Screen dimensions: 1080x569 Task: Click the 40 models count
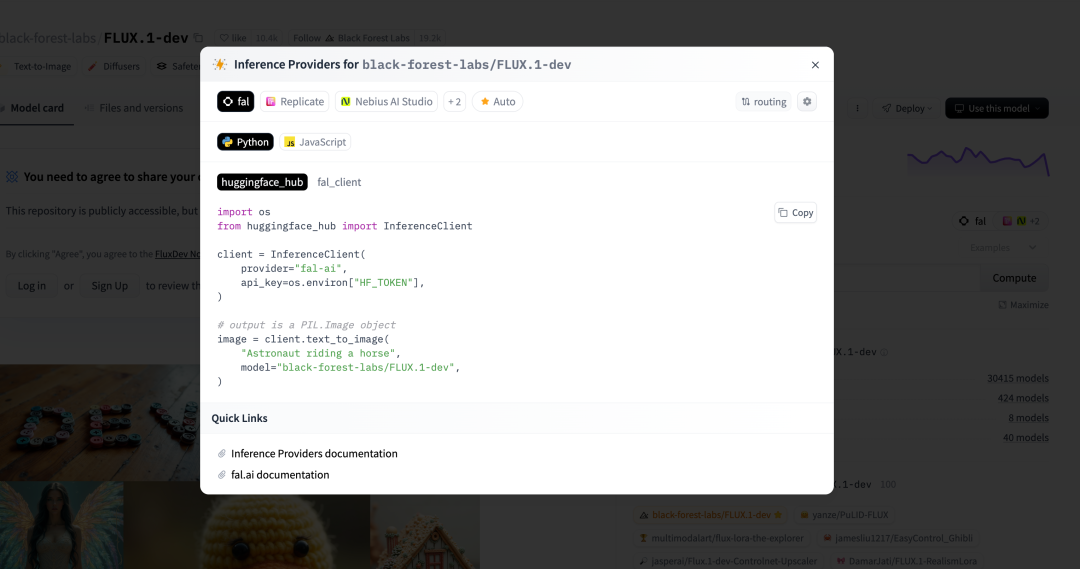[x=1026, y=437]
